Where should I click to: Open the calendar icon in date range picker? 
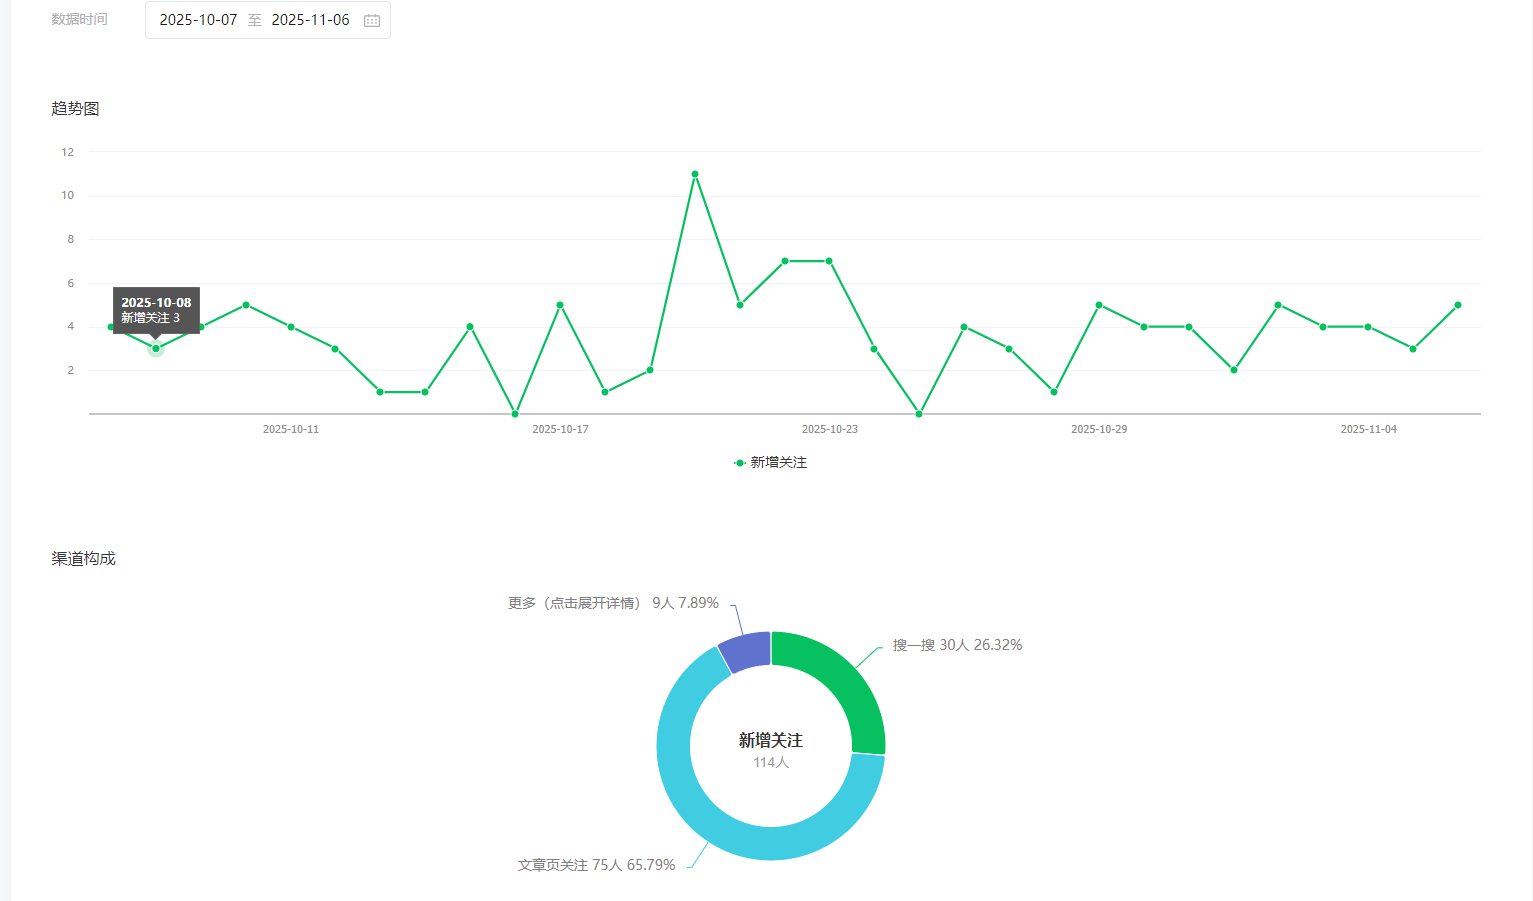pyautogui.click(x=372, y=20)
